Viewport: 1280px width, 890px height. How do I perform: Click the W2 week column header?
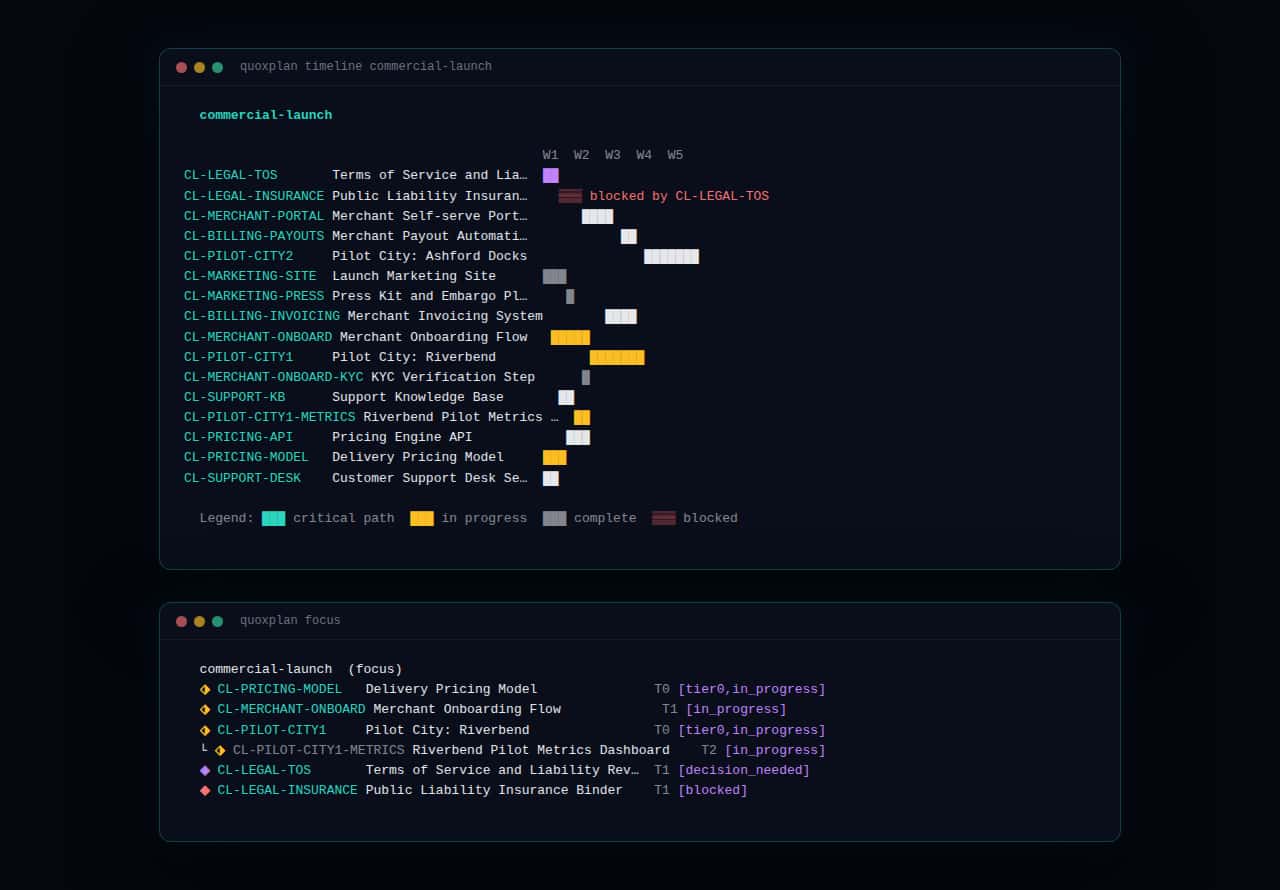click(582, 155)
